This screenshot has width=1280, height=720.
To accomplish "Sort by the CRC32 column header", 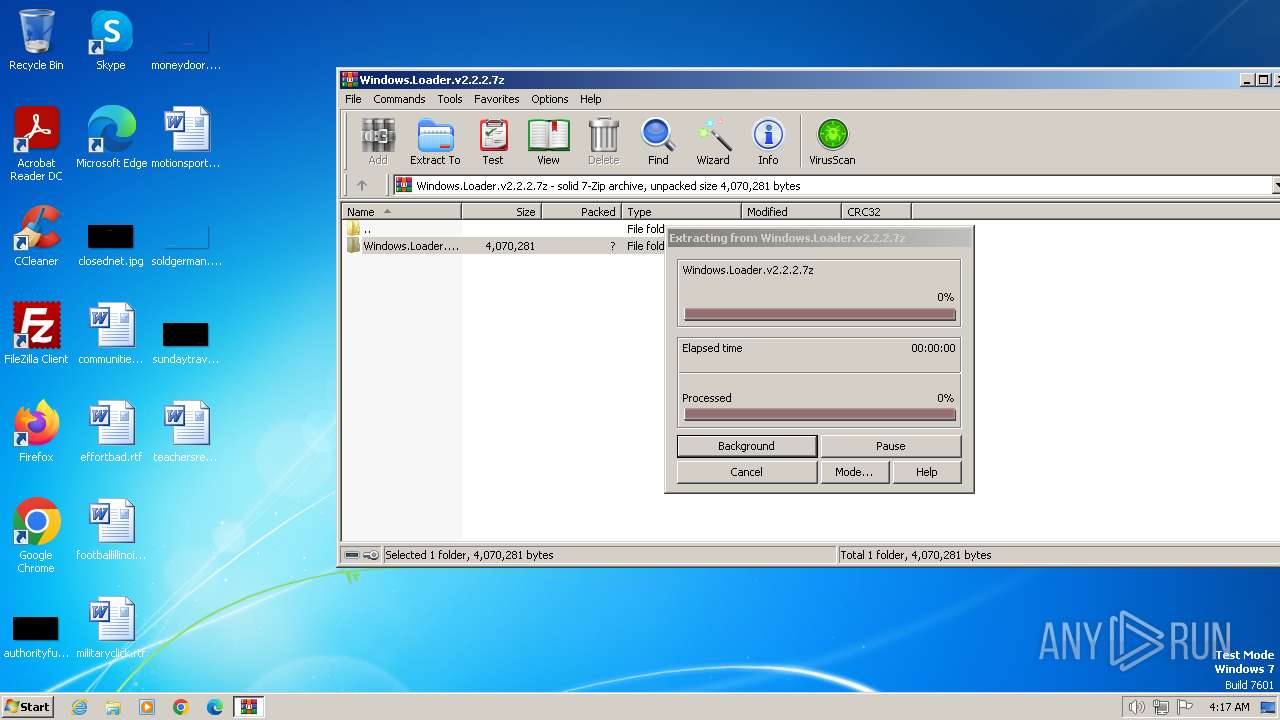I will click(x=876, y=212).
